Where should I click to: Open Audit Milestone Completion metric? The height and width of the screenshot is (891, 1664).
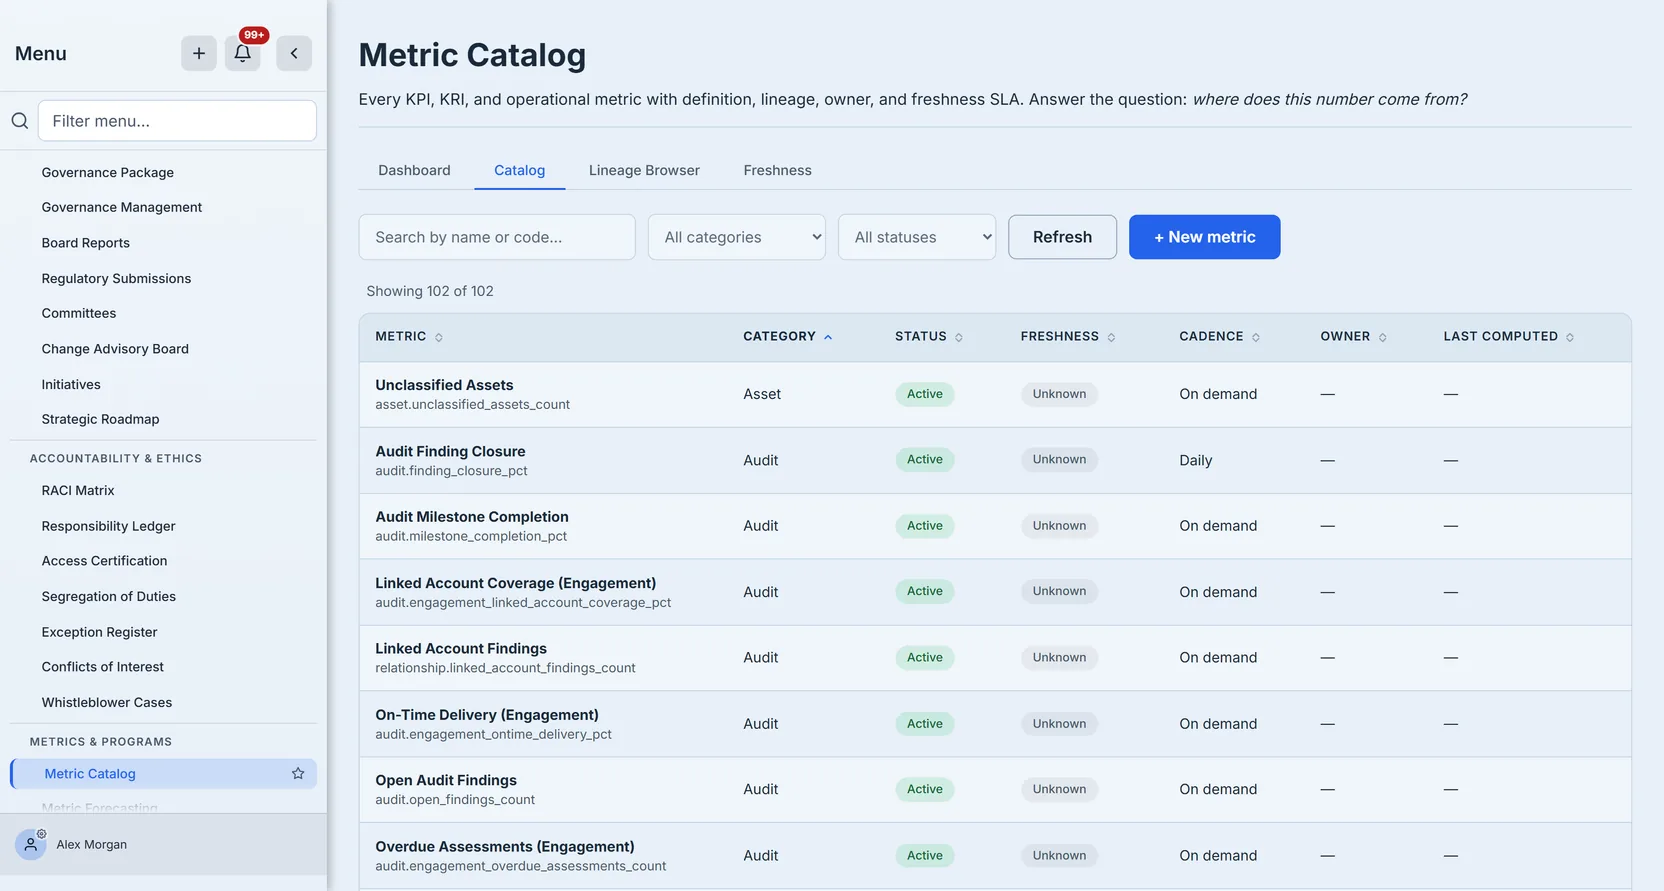point(472,517)
